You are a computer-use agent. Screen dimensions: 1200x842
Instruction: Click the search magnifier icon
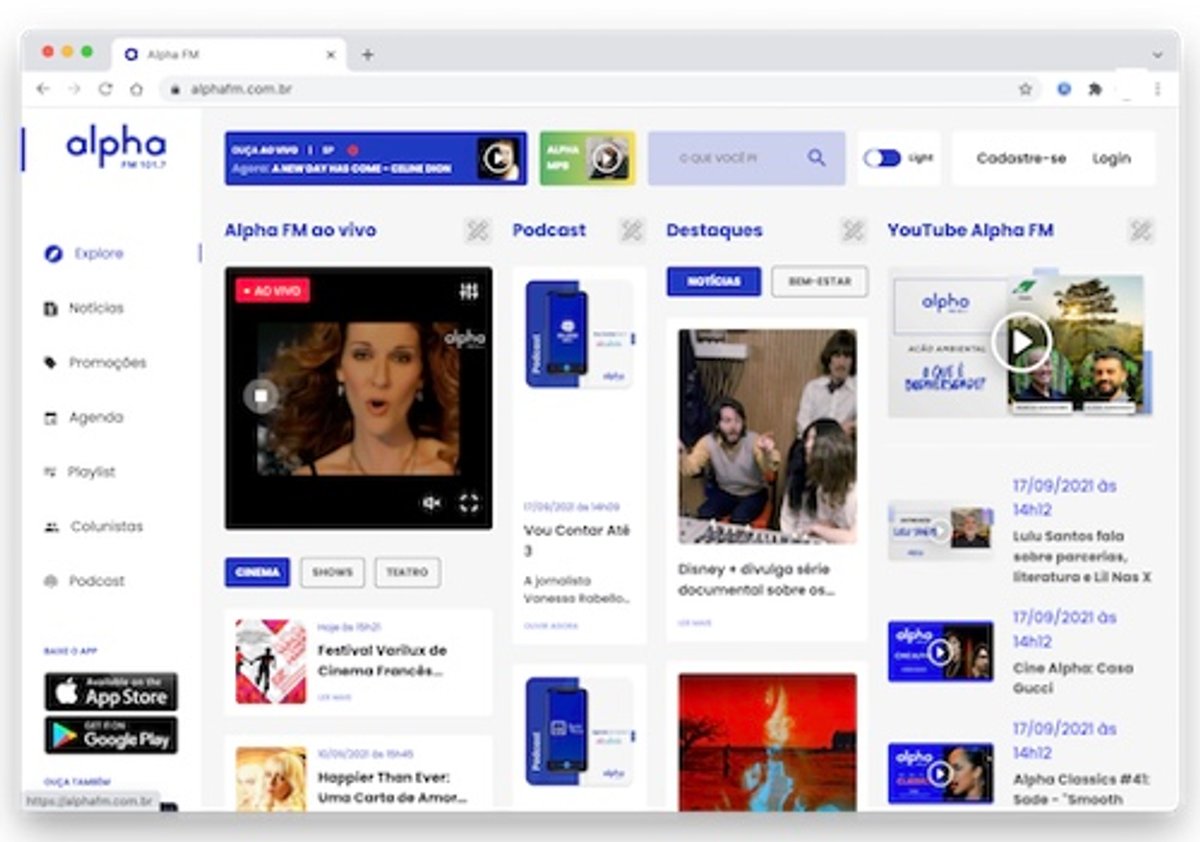[817, 157]
